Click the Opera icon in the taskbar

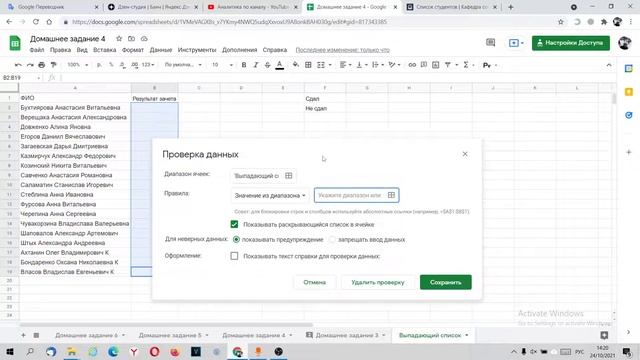pos(154,351)
